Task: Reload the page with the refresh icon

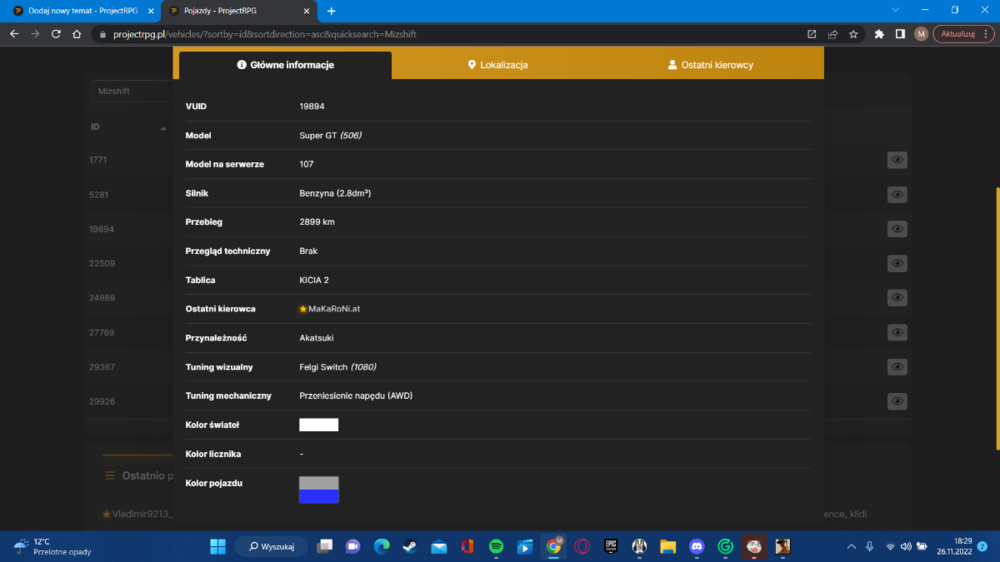Action: [x=56, y=34]
